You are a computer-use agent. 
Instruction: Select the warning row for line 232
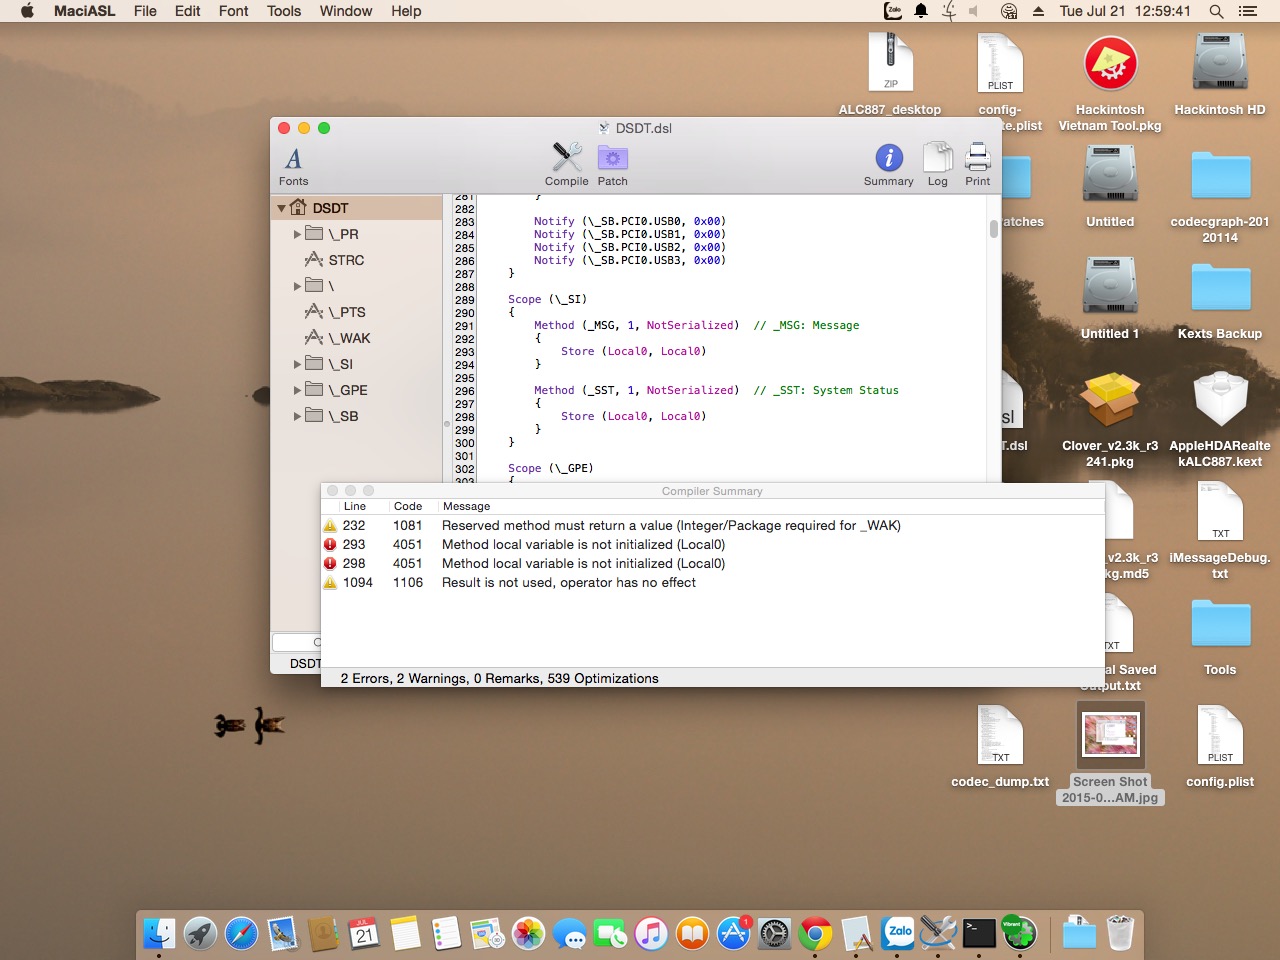pos(712,525)
